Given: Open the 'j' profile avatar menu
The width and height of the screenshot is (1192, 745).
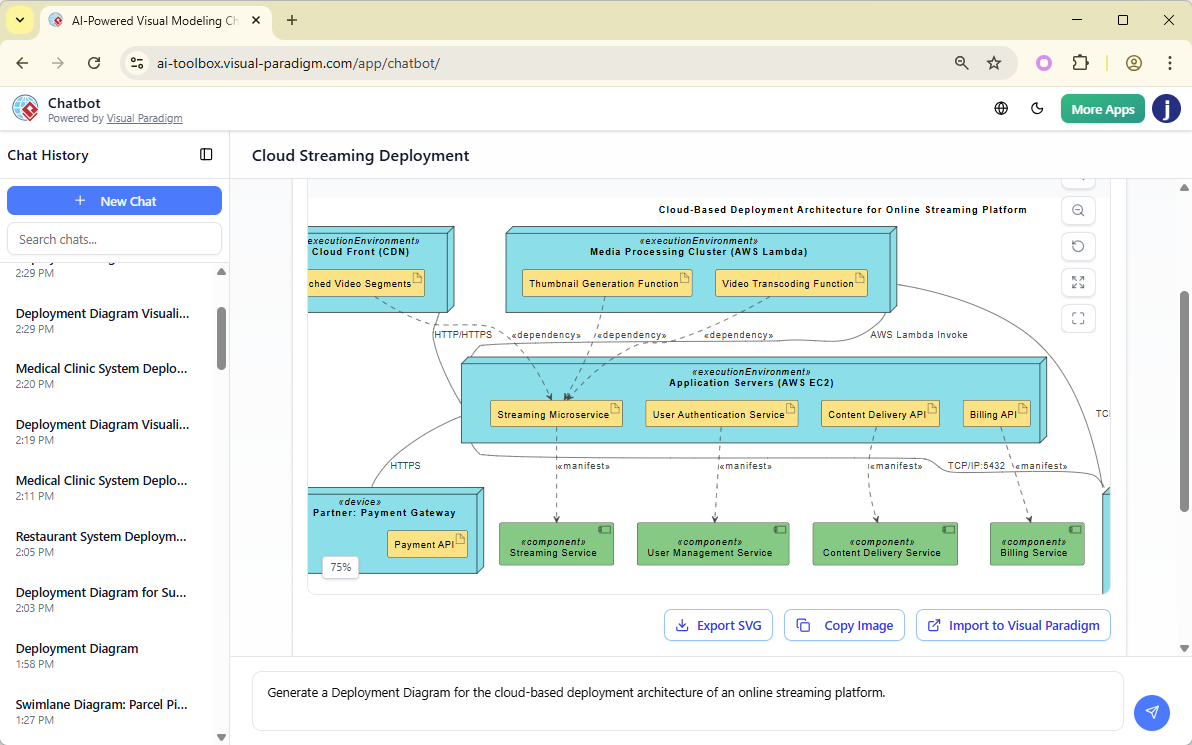Looking at the screenshot, I should click(1166, 108).
